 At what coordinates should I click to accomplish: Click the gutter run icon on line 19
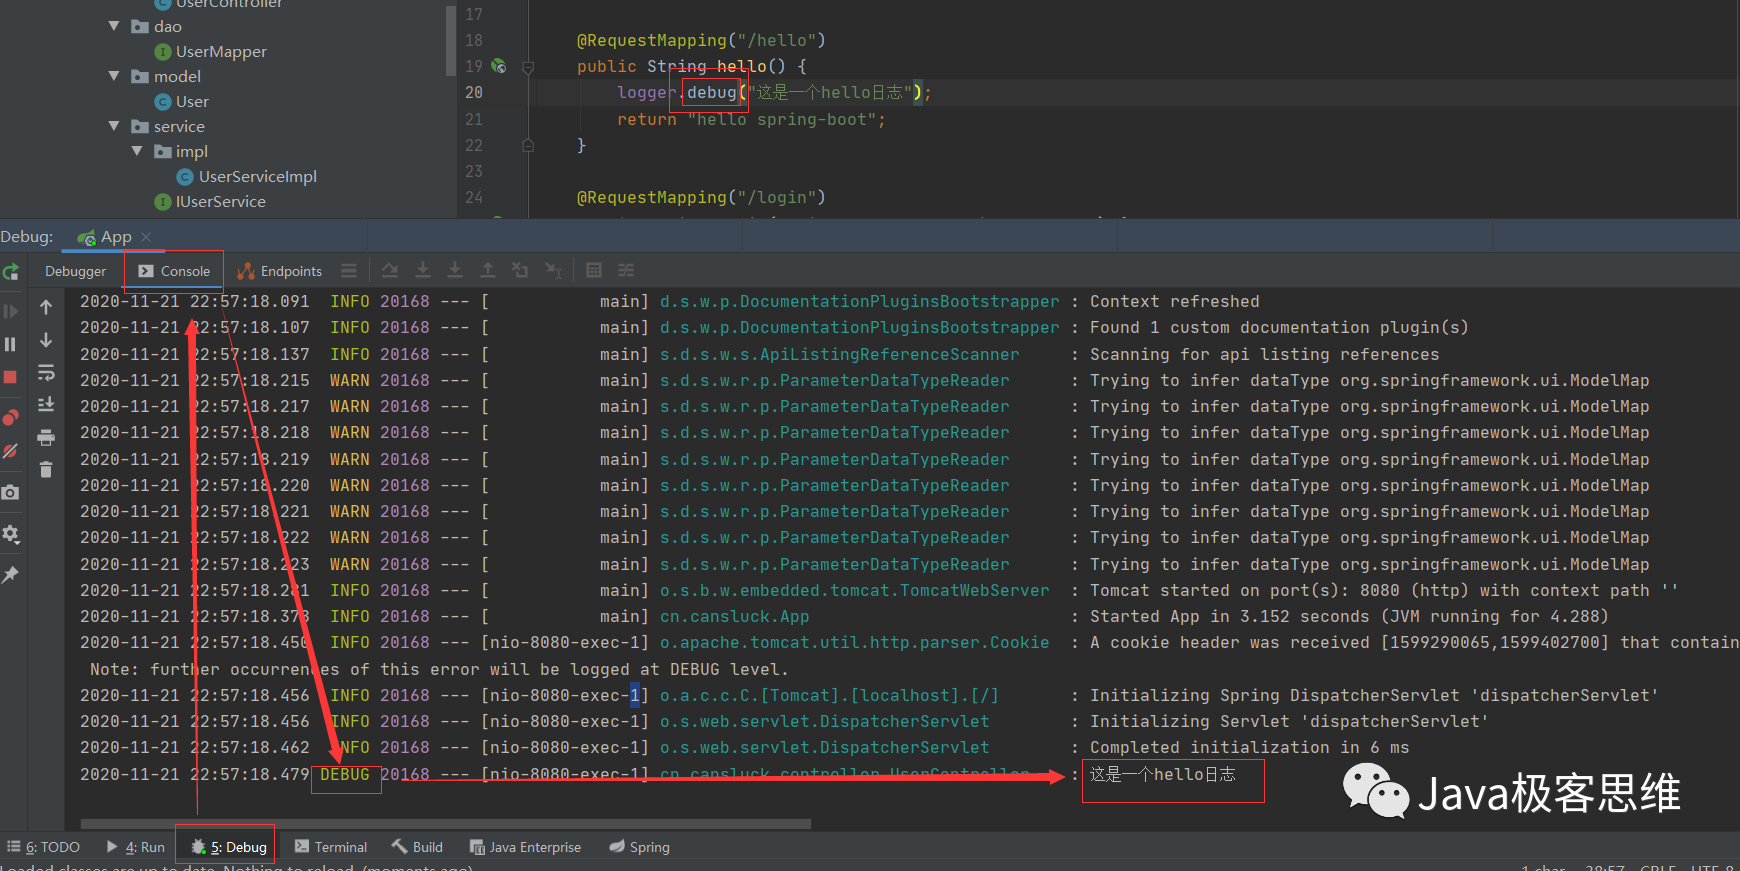click(499, 66)
